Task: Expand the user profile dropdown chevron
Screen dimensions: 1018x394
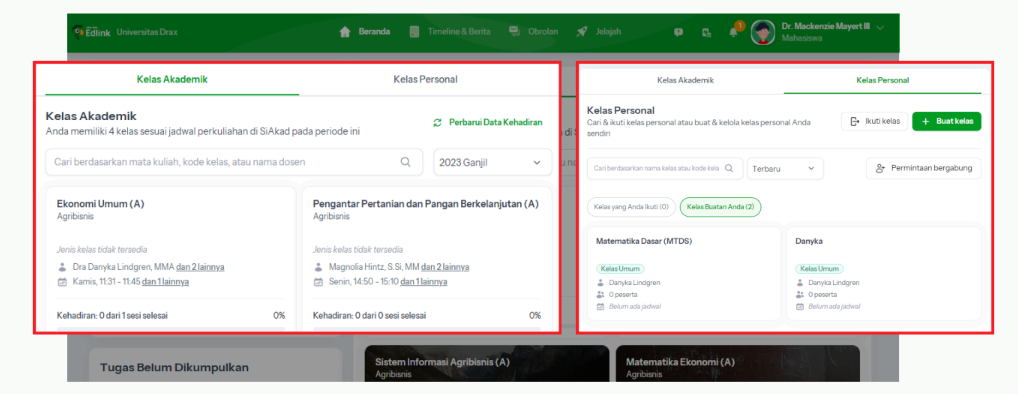Action: (x=880, y=28)
